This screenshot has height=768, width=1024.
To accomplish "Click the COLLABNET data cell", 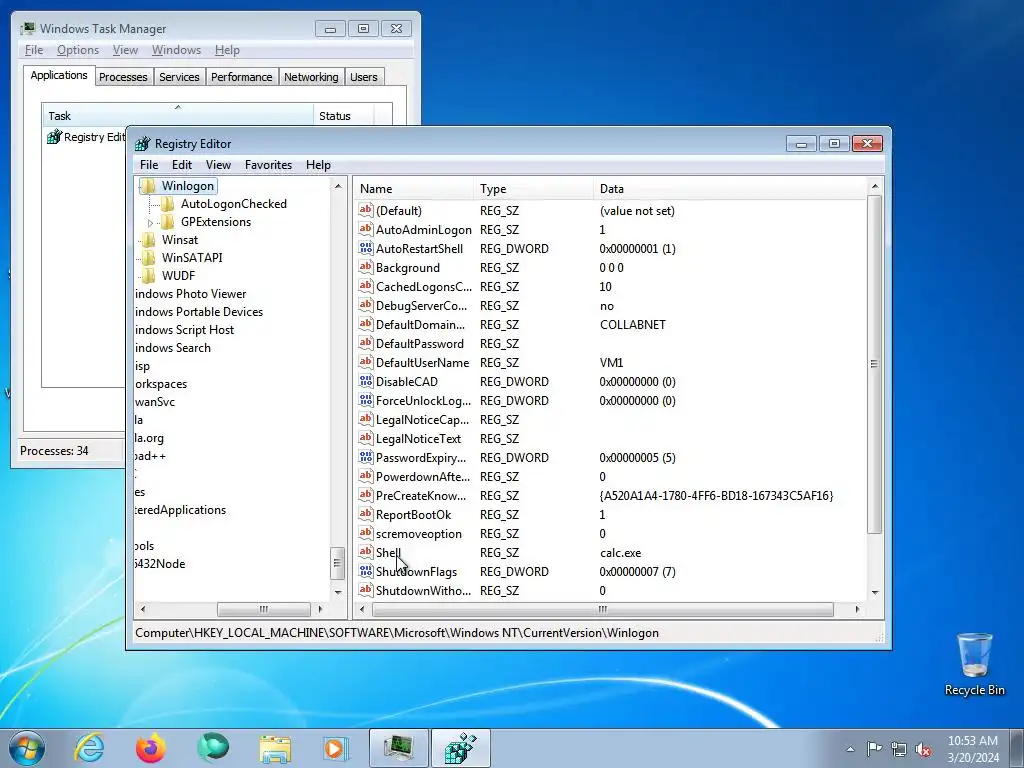I will [x=633, y=325].
